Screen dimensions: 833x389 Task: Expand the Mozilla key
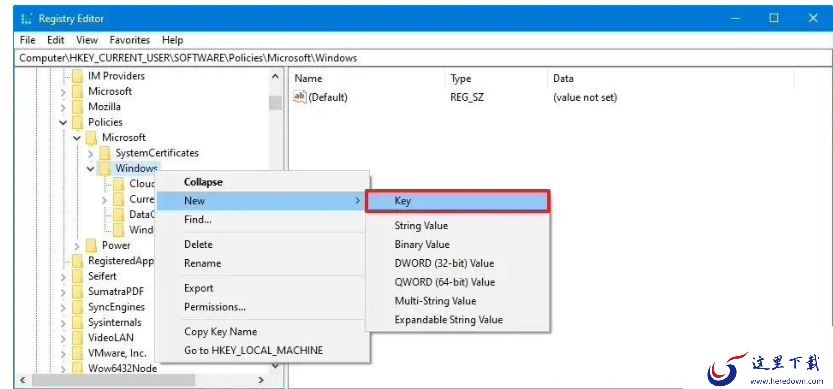[63, 107]
